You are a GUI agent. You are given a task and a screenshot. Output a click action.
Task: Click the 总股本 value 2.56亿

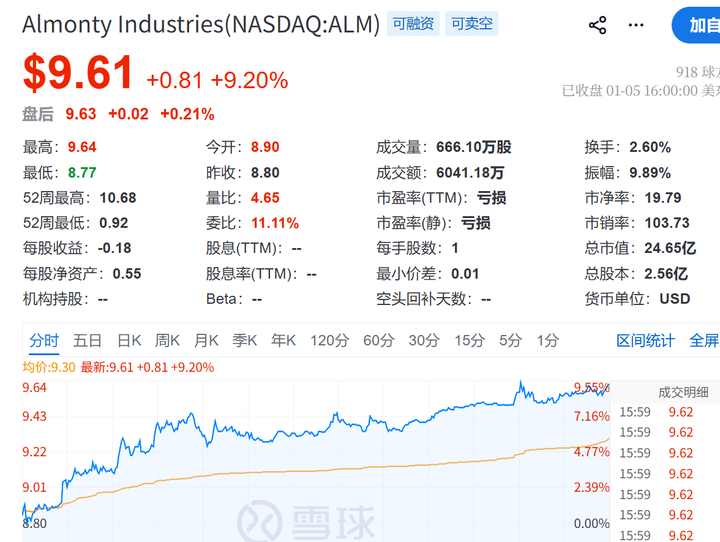666,274
